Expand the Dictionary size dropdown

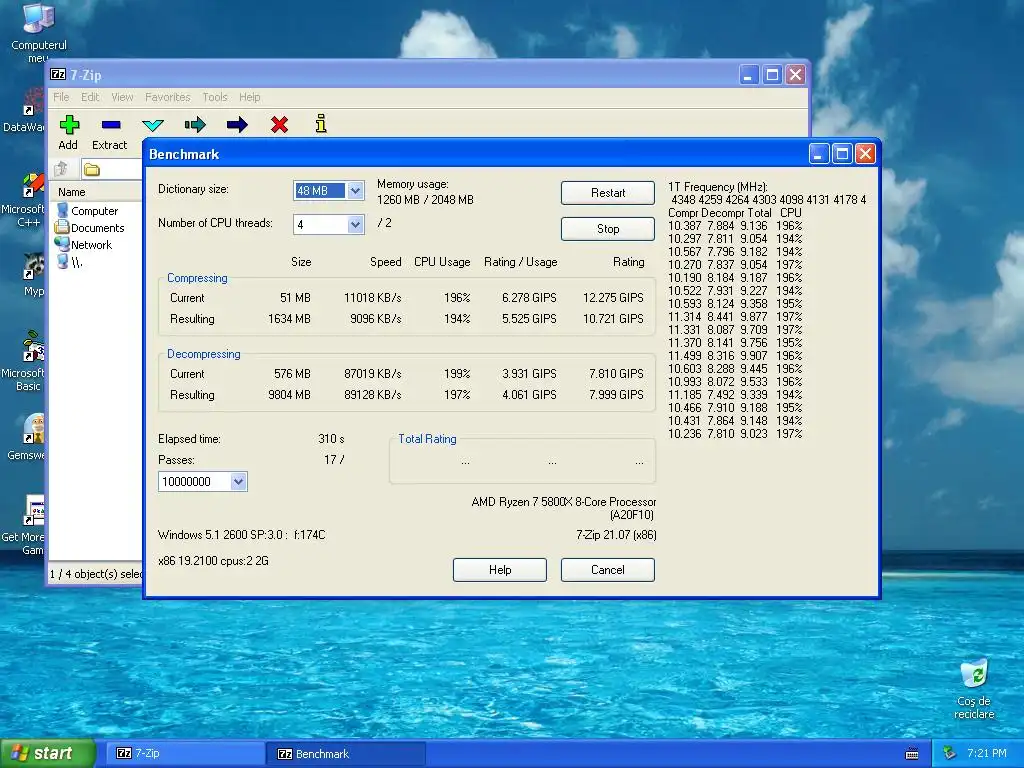coord(355,191)
